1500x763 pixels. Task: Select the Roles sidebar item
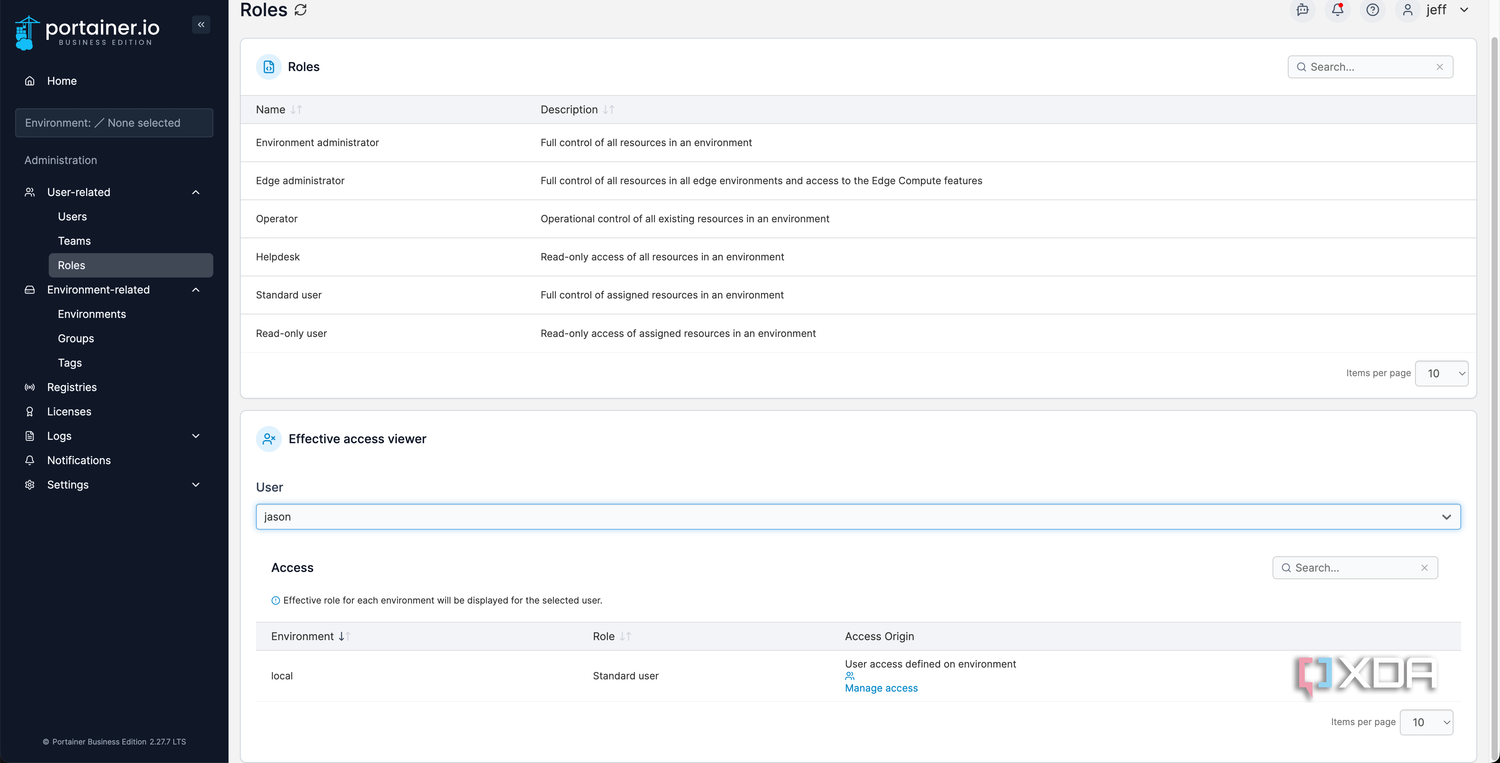coord(130,265)
